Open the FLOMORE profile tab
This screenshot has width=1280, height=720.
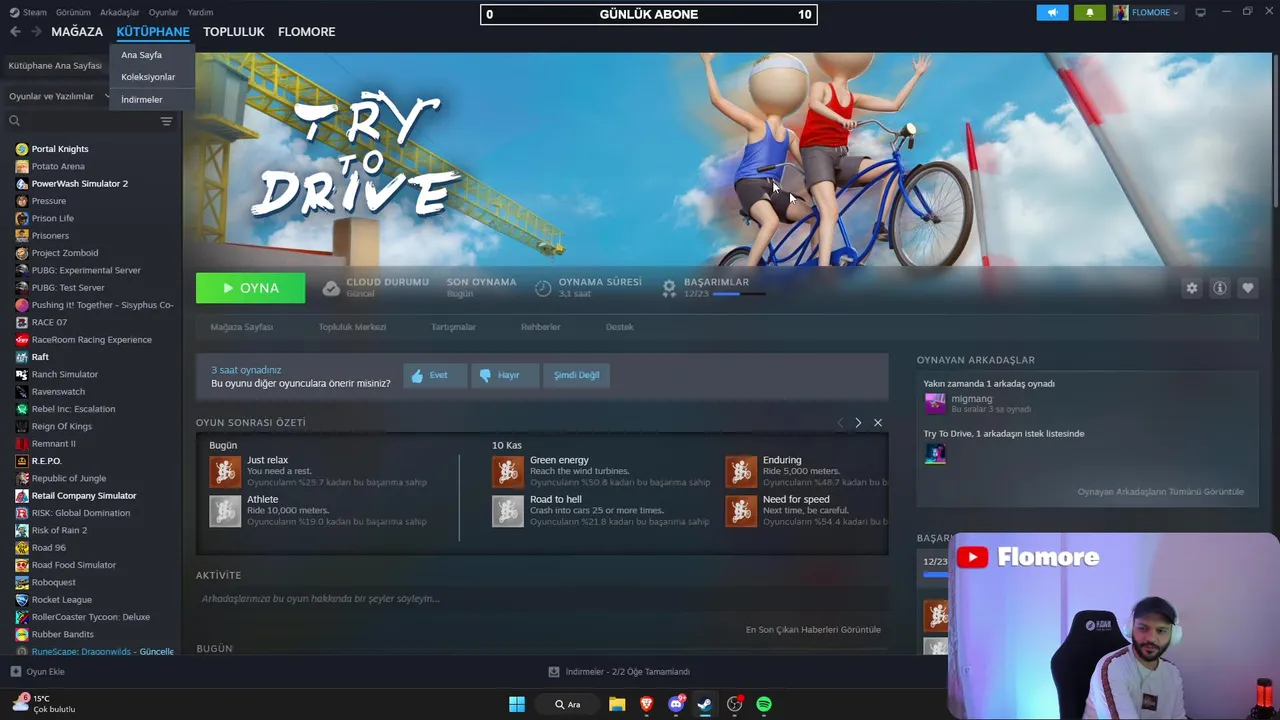point(306,32)
